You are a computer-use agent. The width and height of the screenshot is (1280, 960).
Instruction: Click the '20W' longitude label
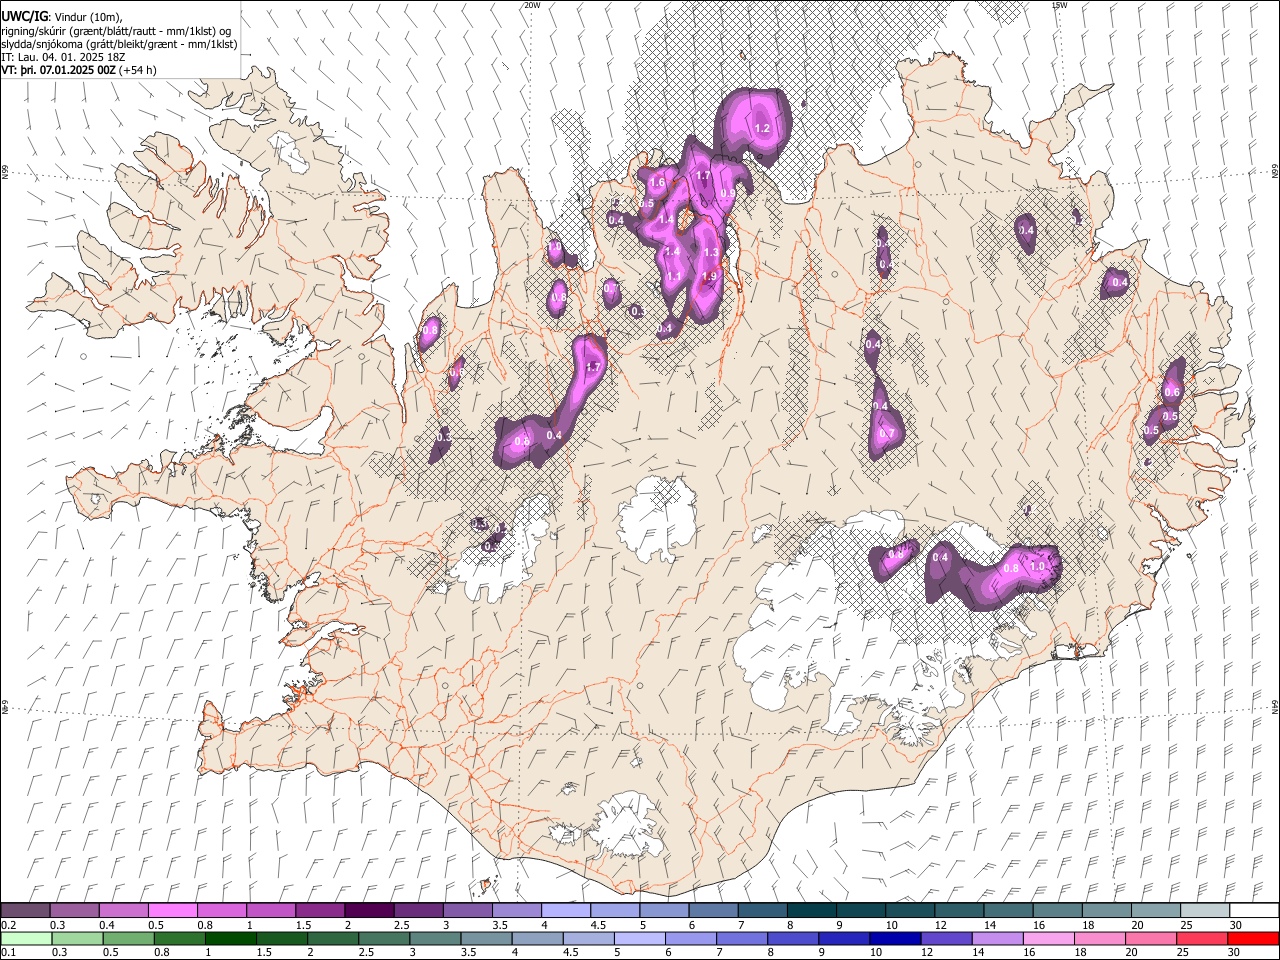(532, 5)
